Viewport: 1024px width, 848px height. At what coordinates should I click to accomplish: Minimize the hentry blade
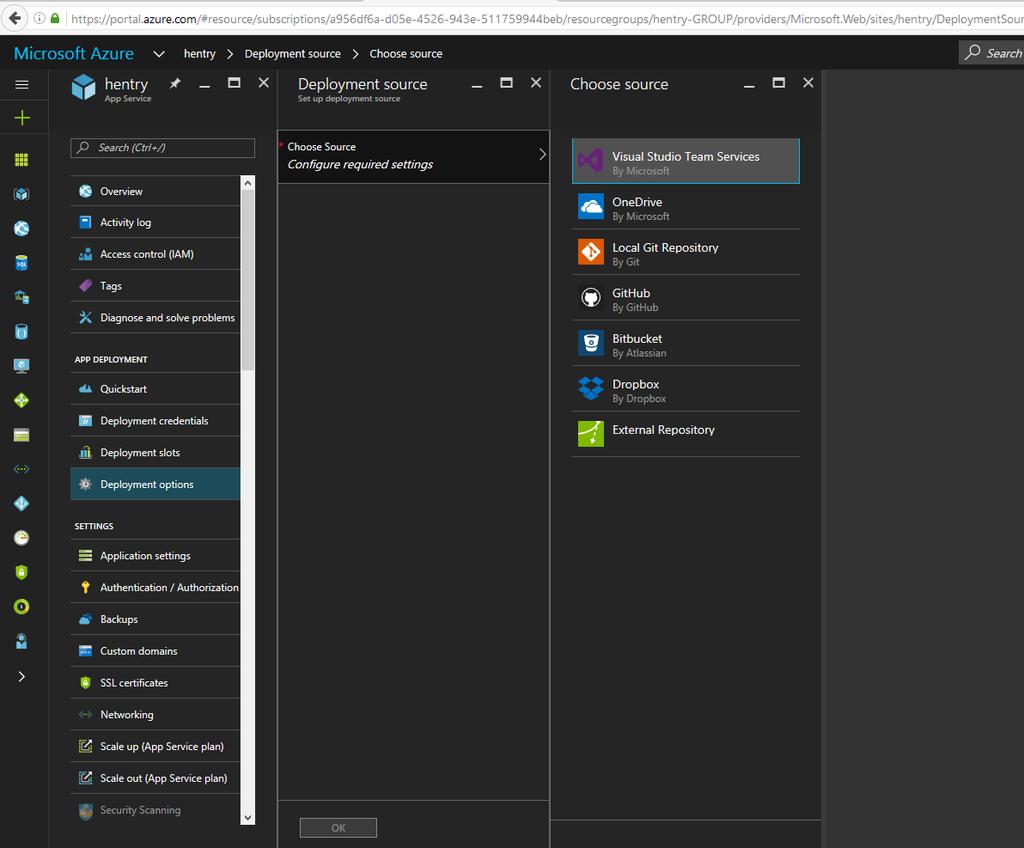pos(204,86)
